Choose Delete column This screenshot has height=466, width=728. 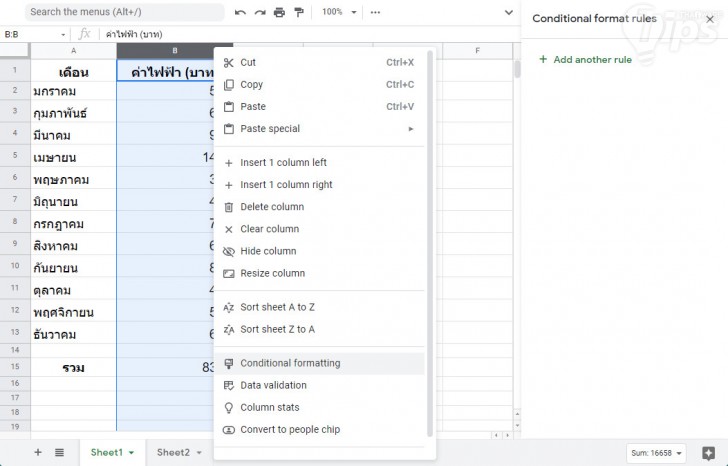click(x=319, y=207)
